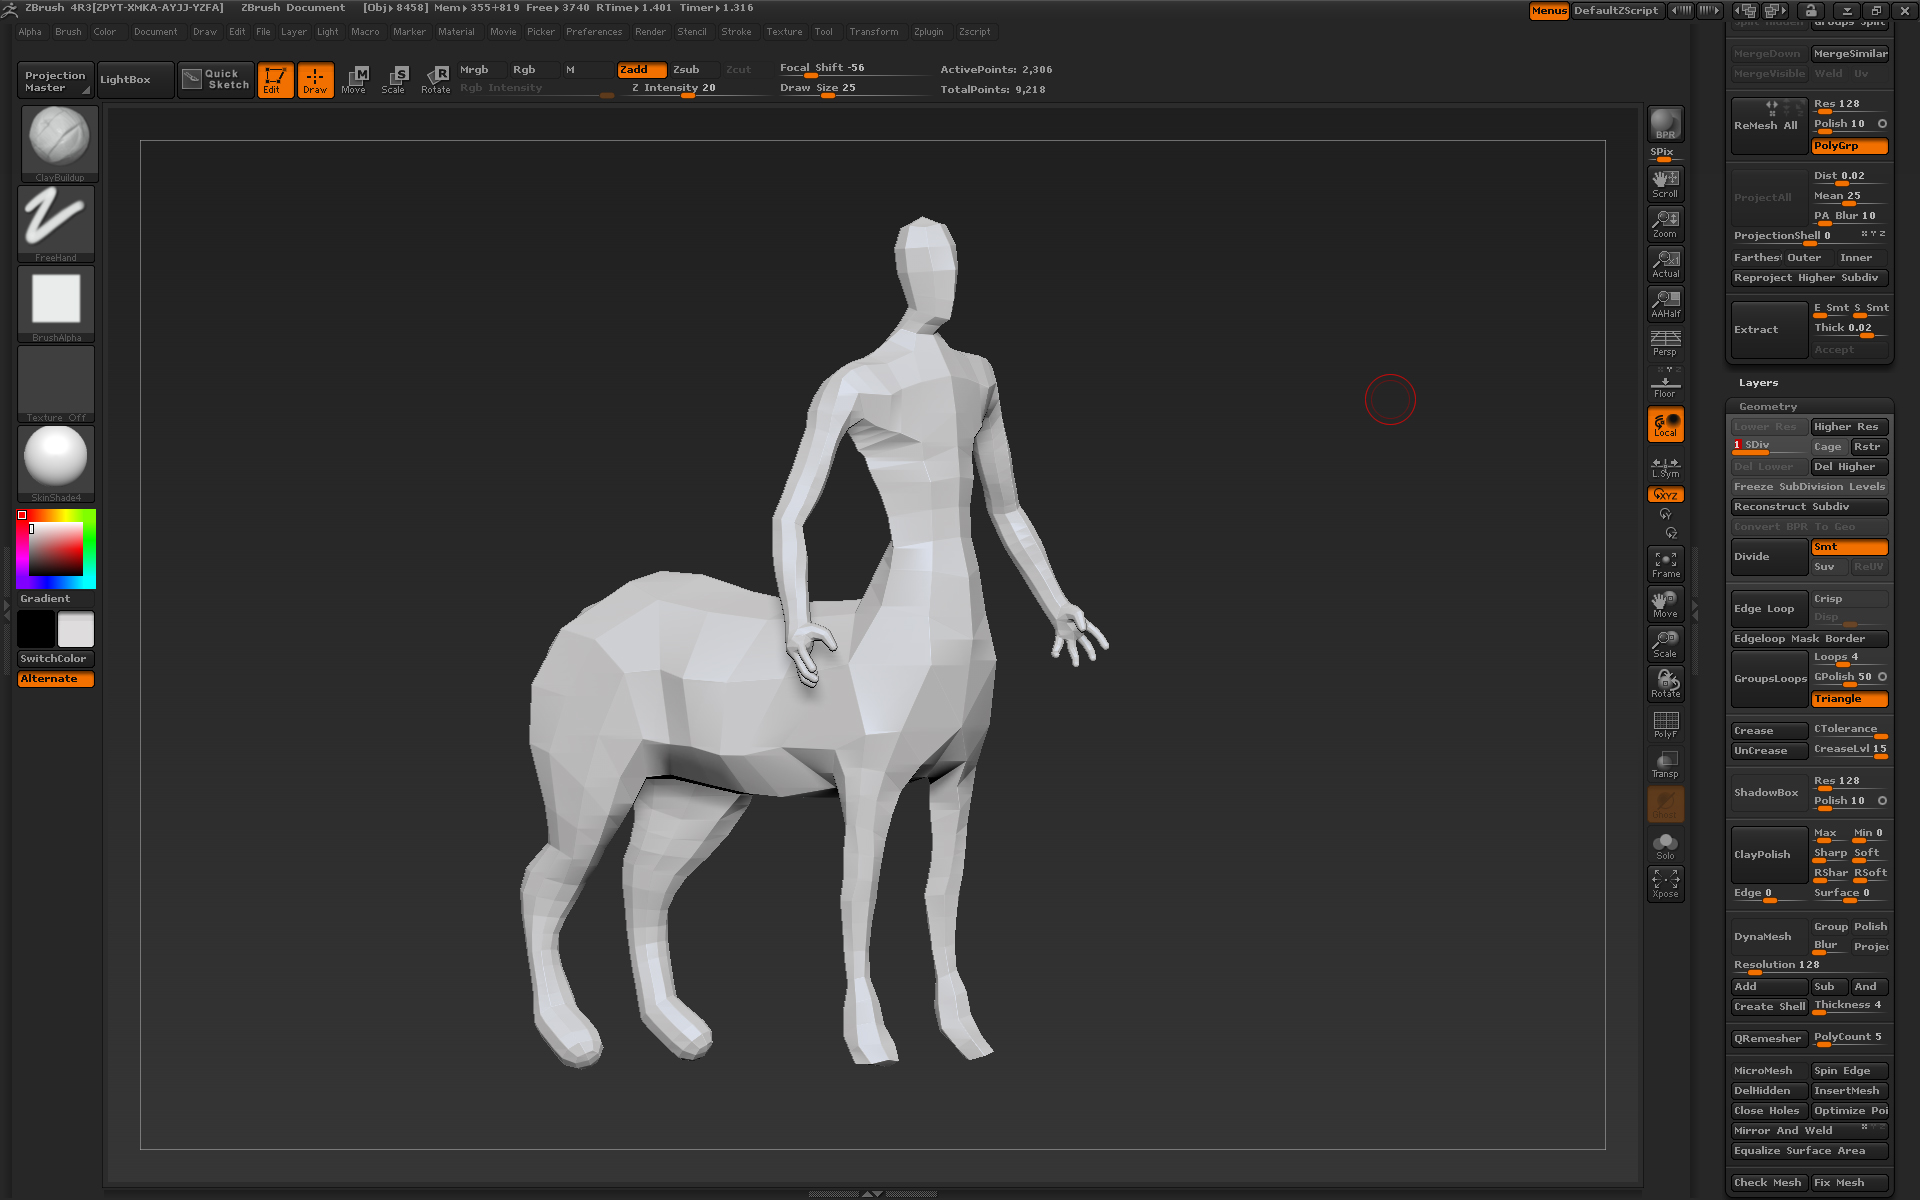Expand the Layers section
Screen dimensions: 1920x1200
[1758, 383]
